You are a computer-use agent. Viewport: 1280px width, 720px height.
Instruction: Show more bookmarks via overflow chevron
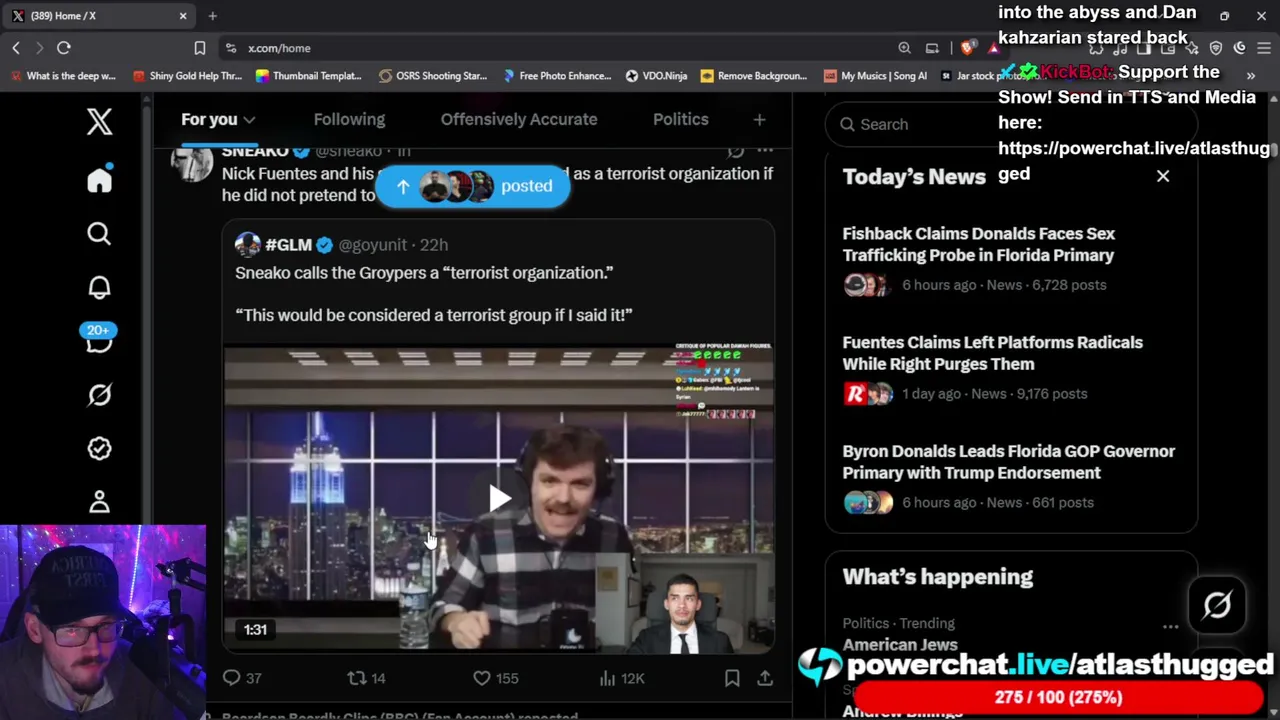click(1250, 76)
